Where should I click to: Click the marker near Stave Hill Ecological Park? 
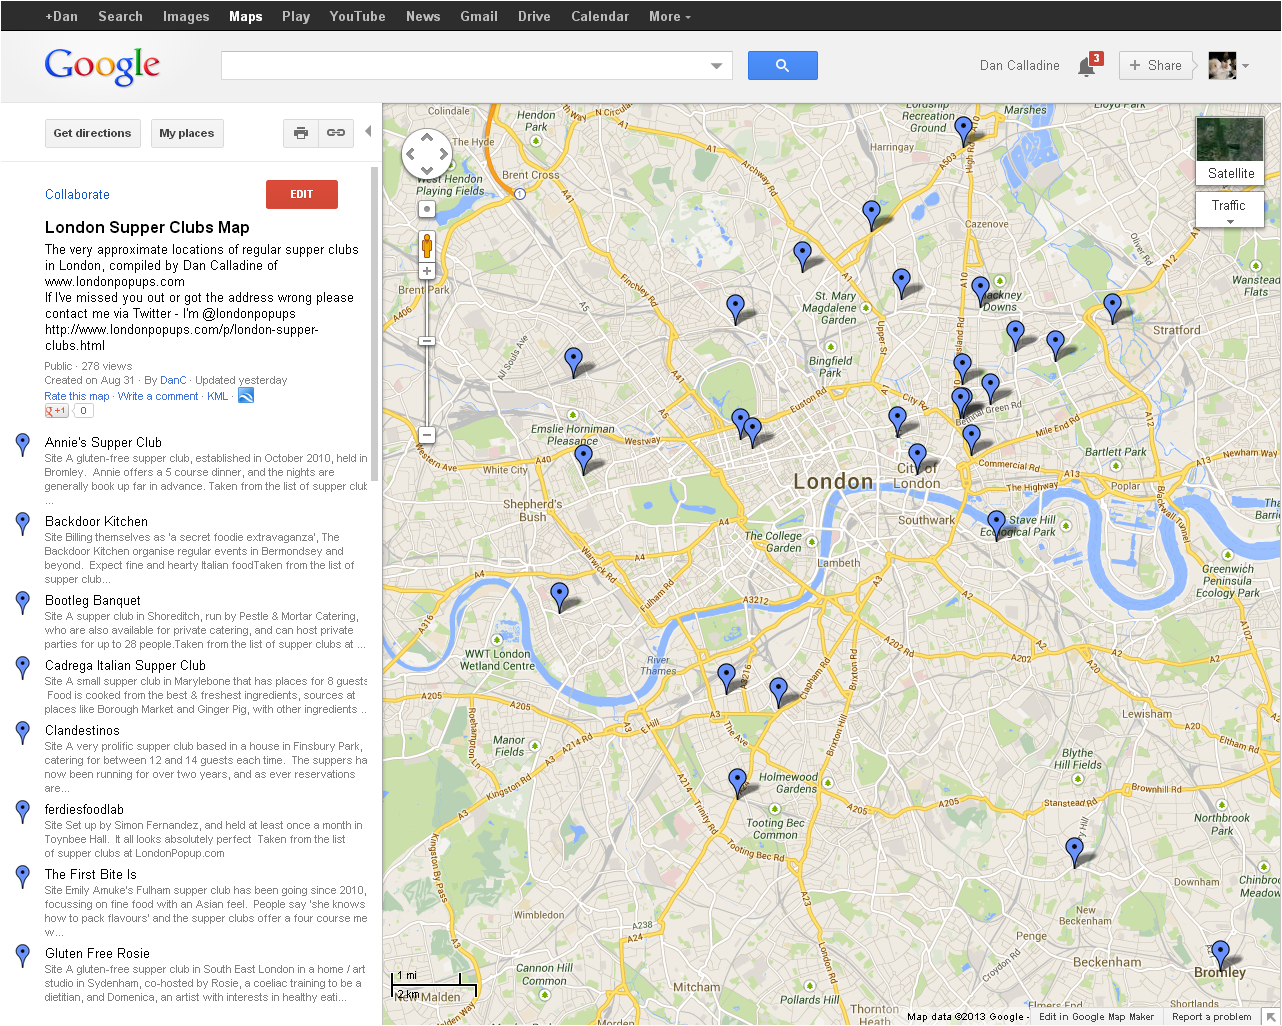tap(996, 525)
